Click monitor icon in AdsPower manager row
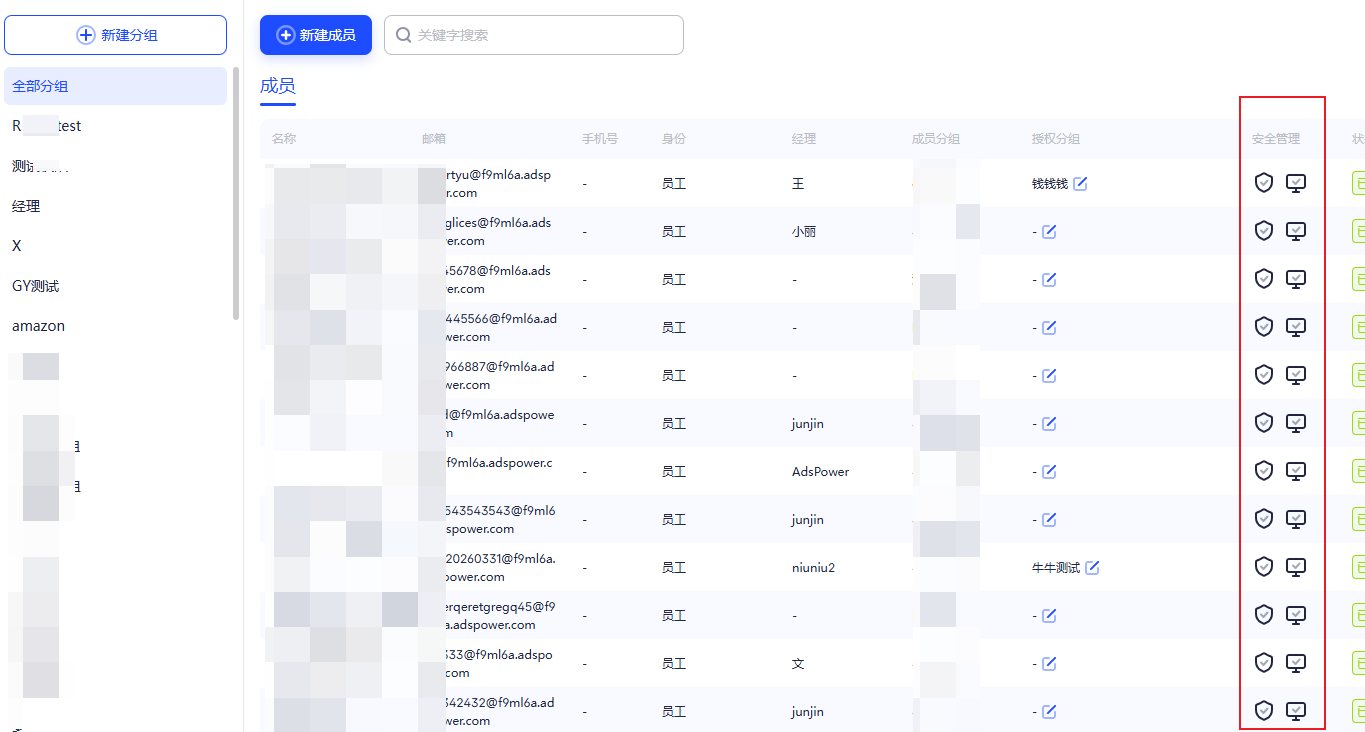Image resolution: width=1365 pixels, height=732 pixels. [x=1296, y=471]
